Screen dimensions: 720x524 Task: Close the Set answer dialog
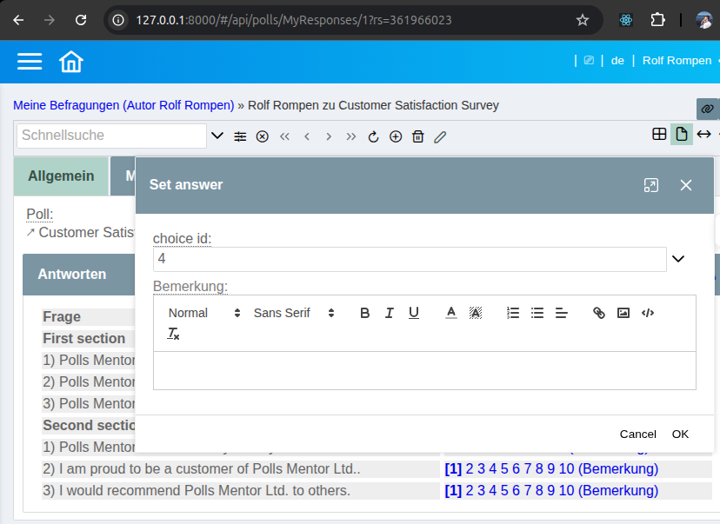coord(686,185)
